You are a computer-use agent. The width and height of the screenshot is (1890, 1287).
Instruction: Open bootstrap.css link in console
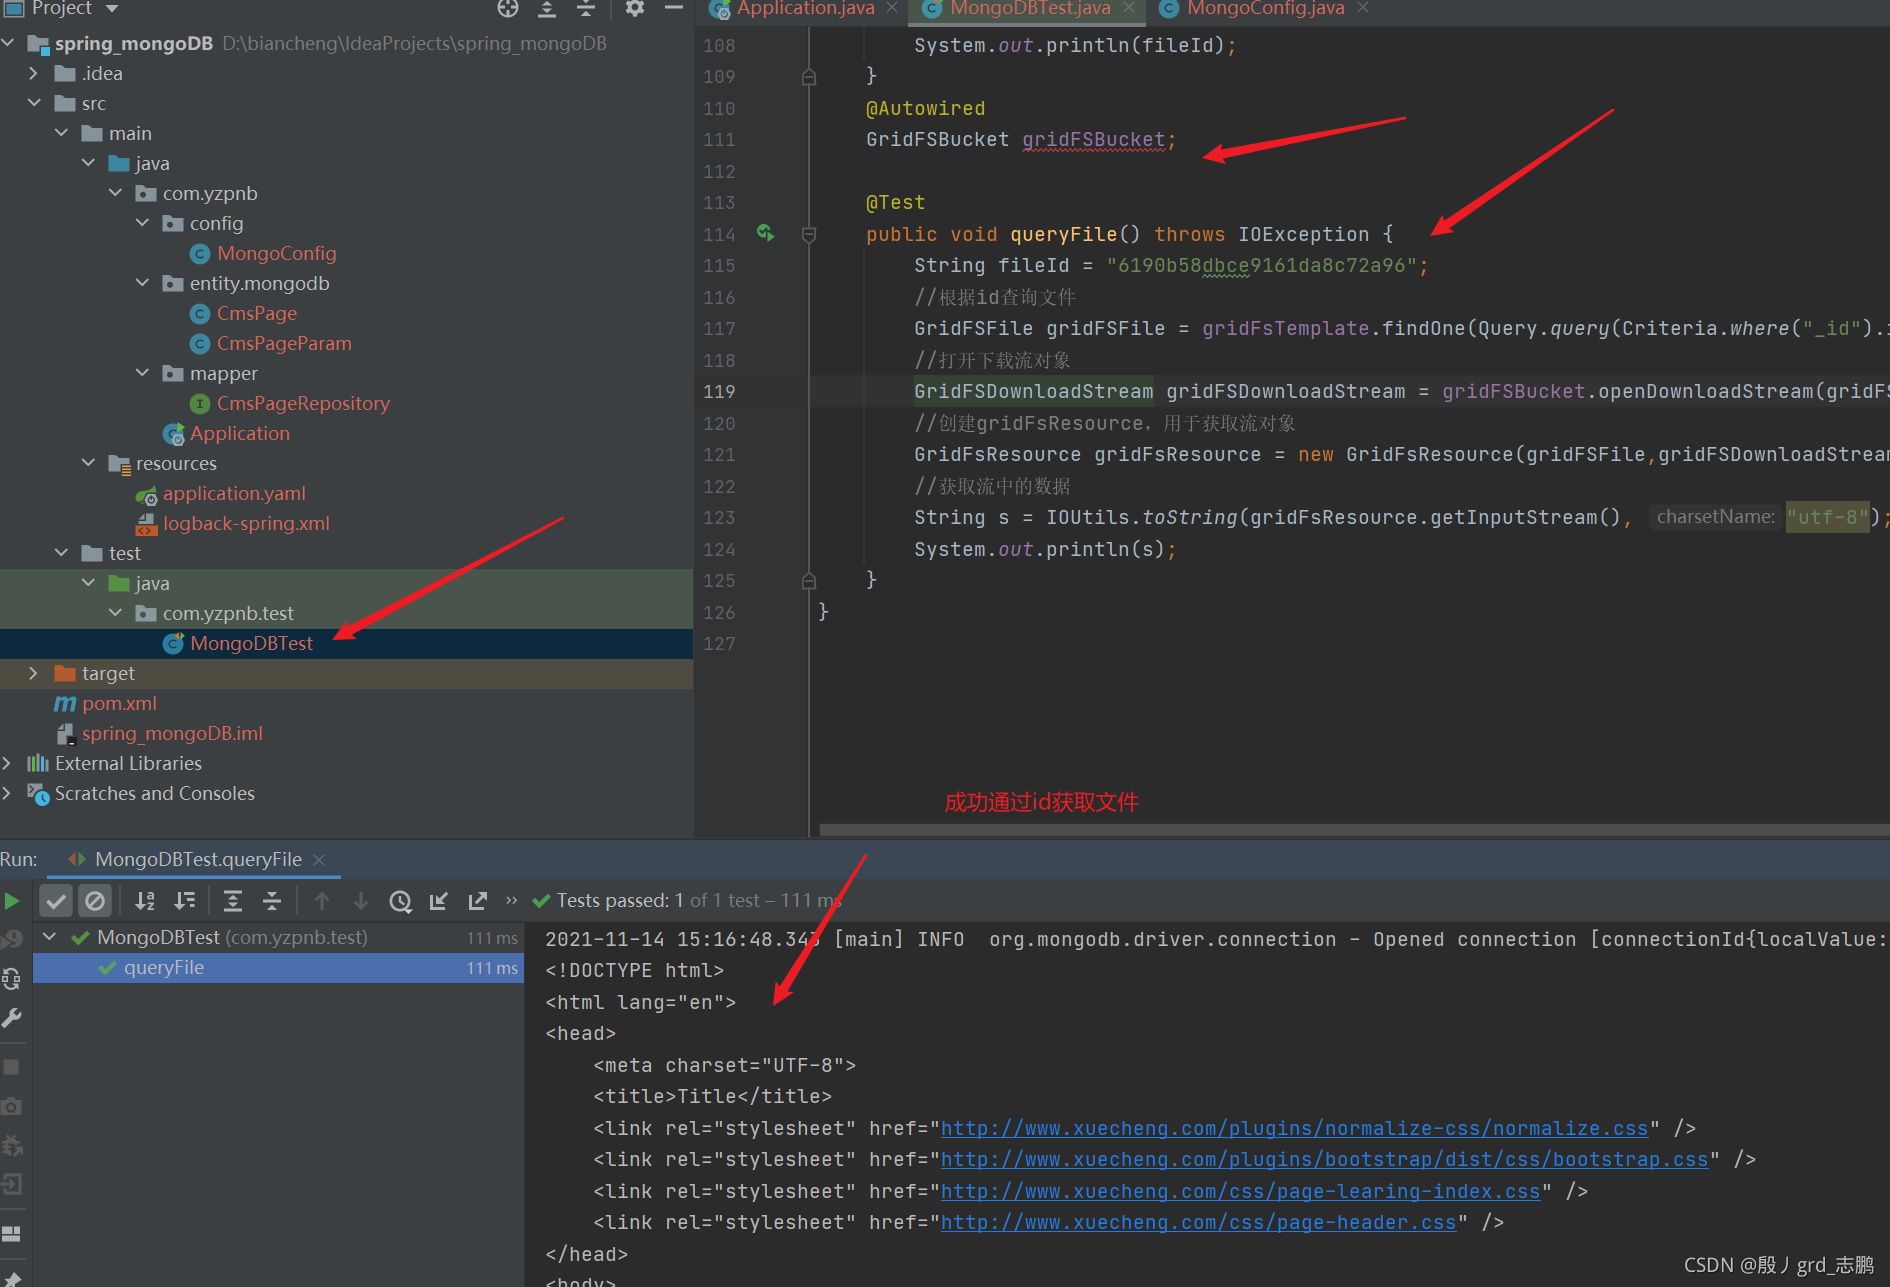[1325, 1160]
